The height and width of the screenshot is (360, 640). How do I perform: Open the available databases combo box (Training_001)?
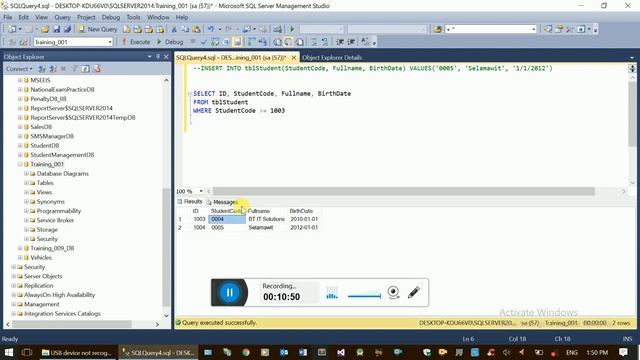tap(73, 42)
